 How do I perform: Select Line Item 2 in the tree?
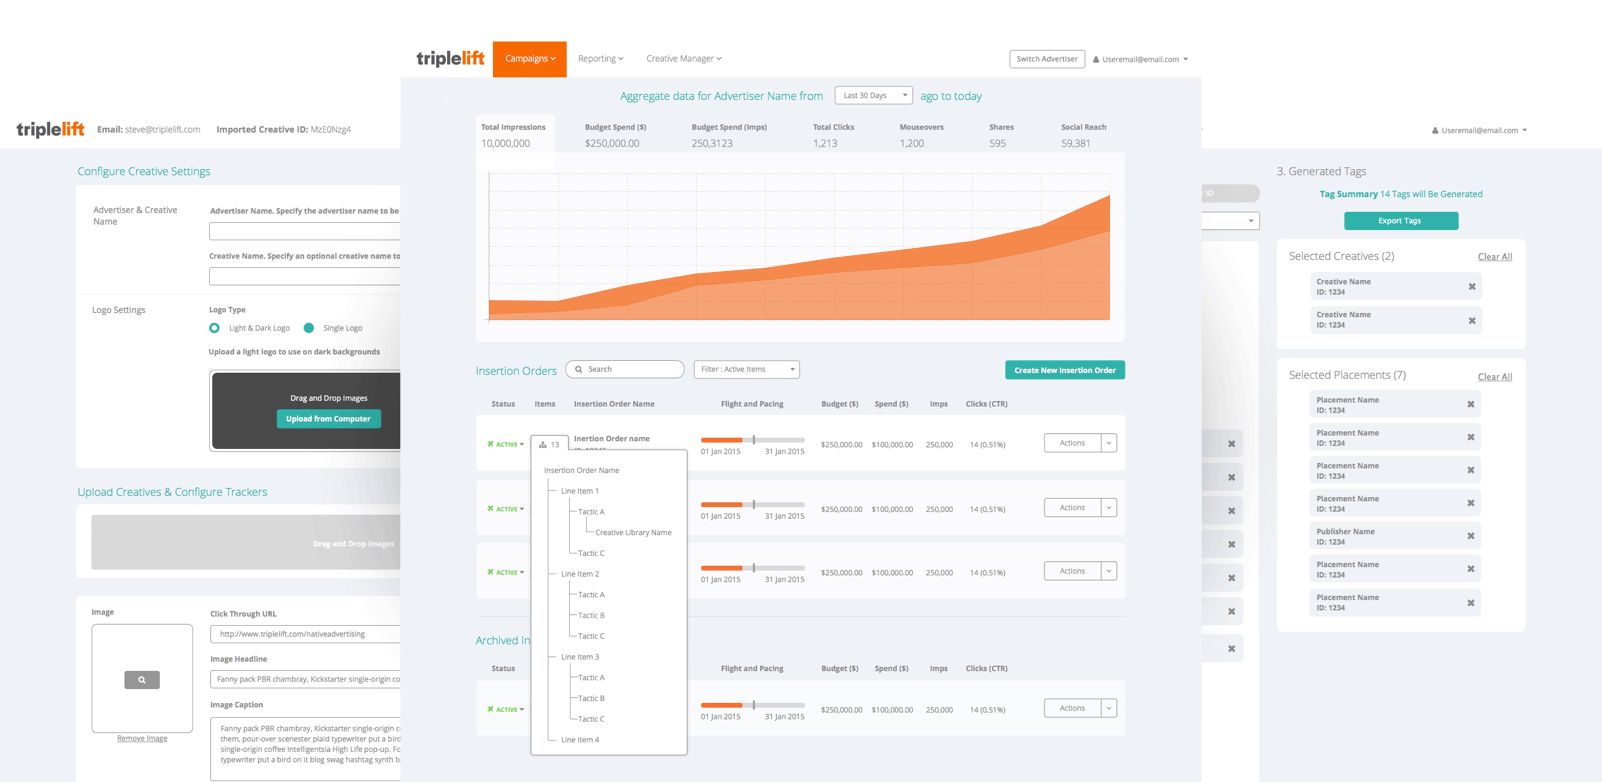[580, 574]
